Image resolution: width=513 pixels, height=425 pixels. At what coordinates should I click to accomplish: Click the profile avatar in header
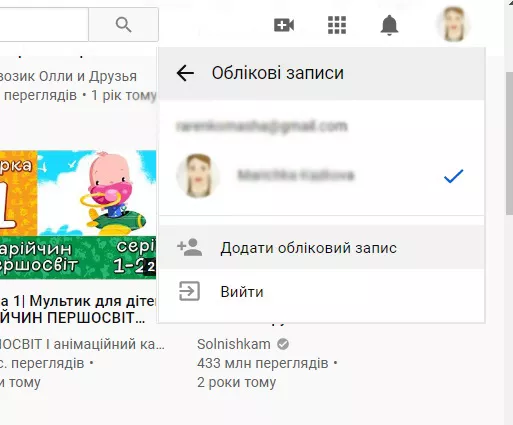453,24
